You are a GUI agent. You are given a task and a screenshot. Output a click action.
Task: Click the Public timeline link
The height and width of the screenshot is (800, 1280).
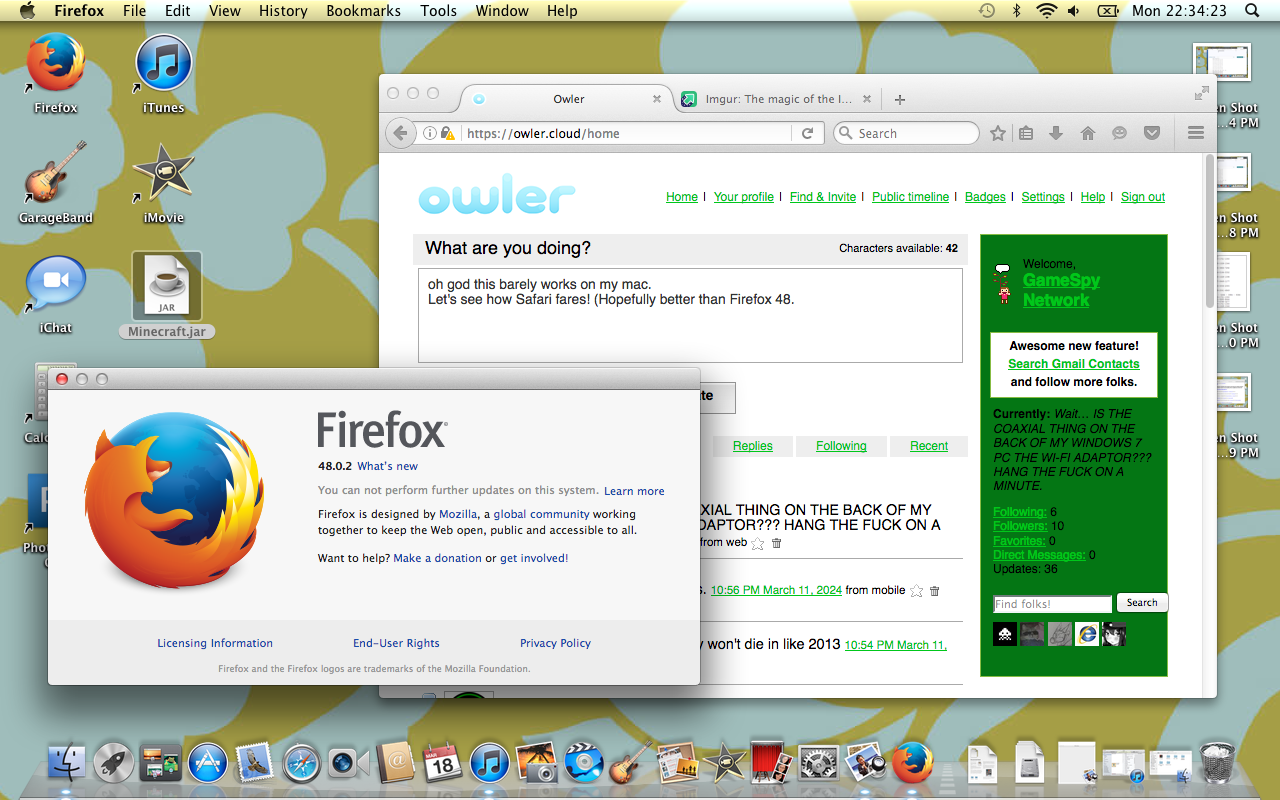910,197
